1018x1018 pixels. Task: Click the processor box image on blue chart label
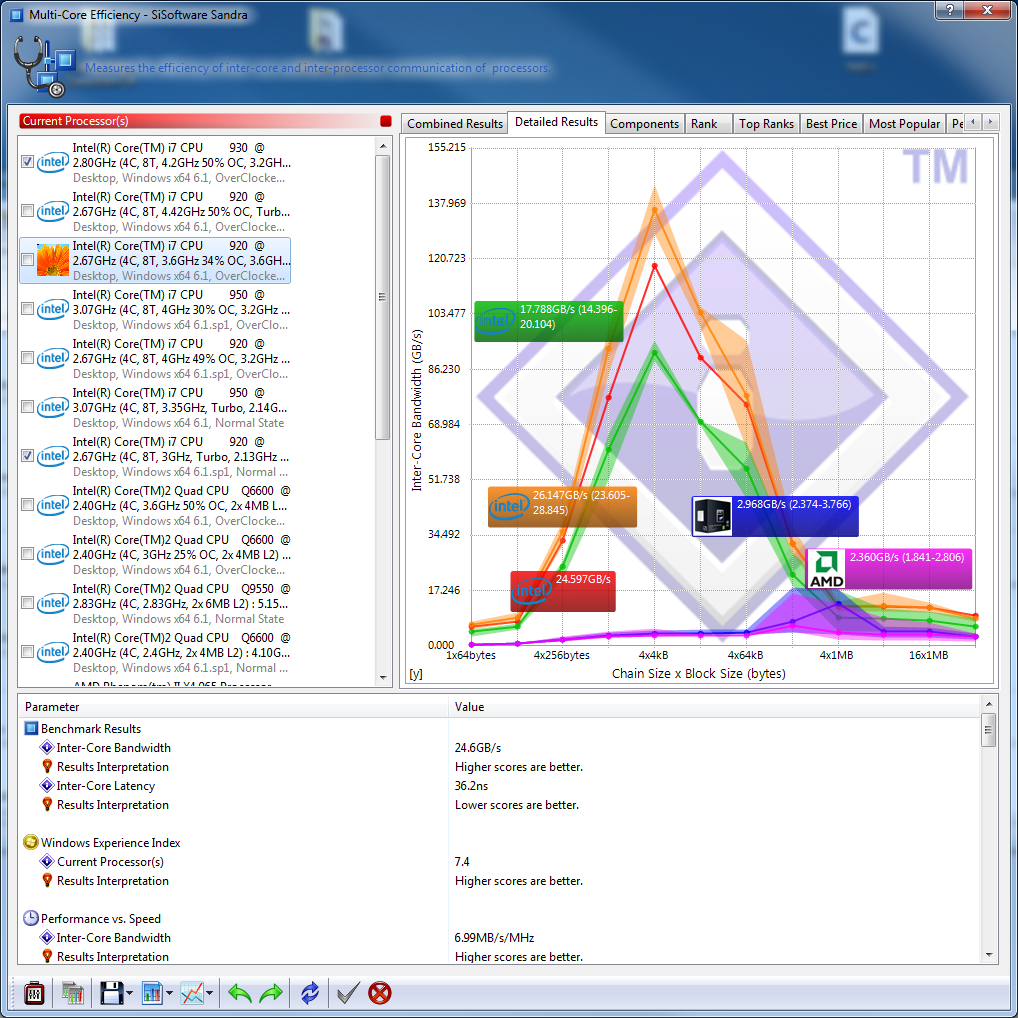712,517
